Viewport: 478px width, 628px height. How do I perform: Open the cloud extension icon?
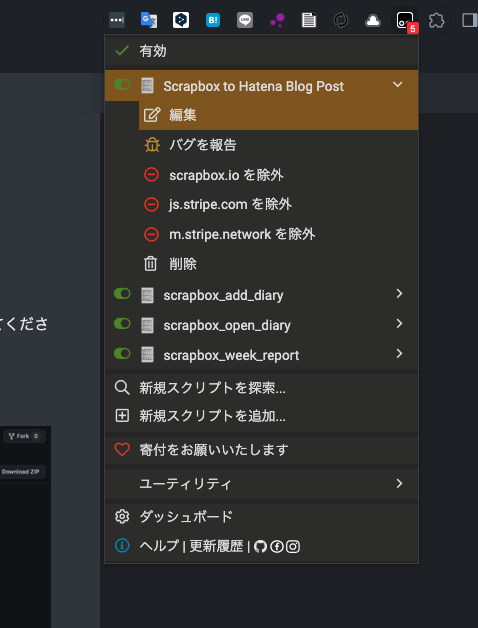(x=373, y=21)
